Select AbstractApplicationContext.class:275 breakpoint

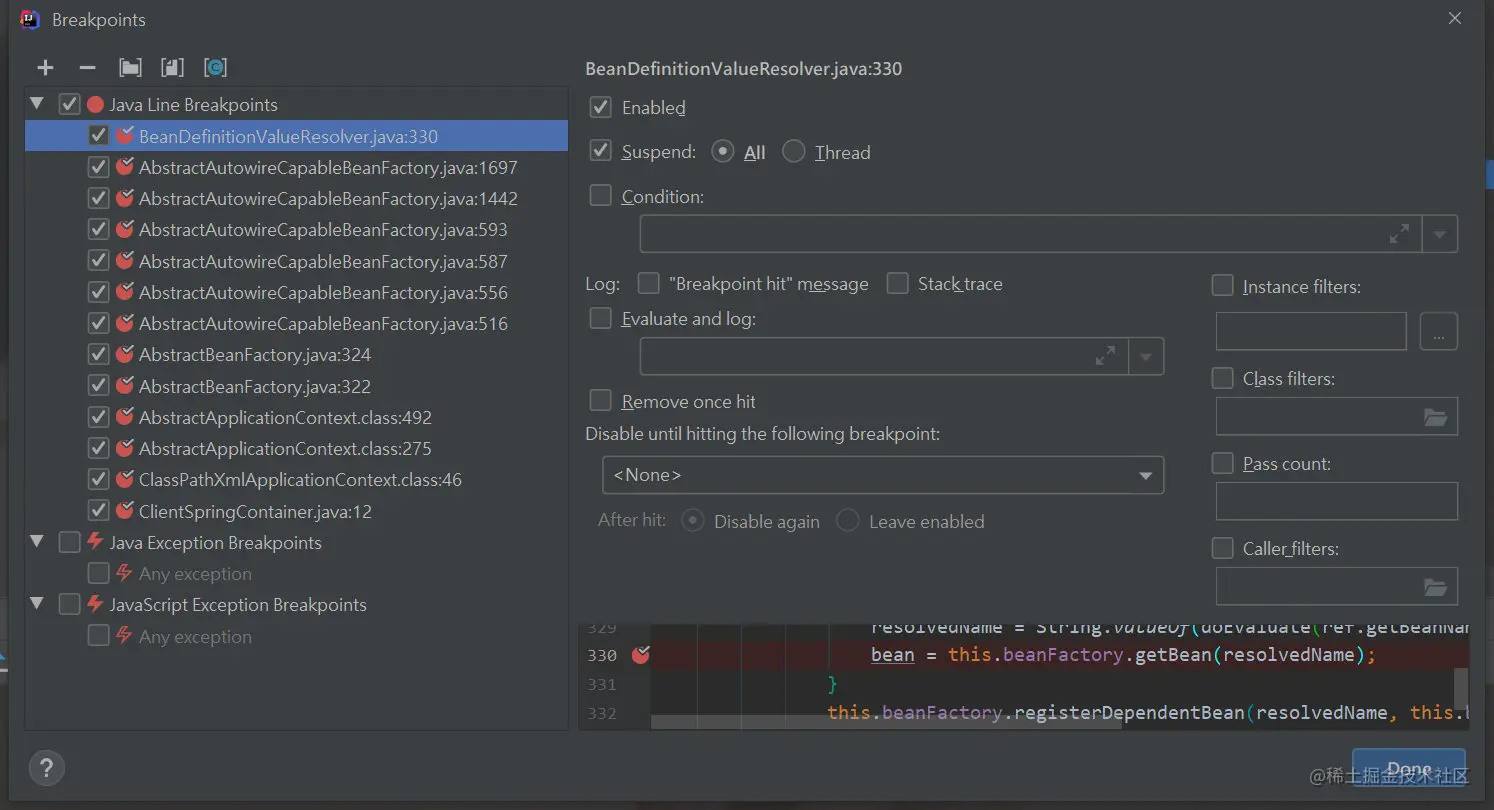pos(285,448)
